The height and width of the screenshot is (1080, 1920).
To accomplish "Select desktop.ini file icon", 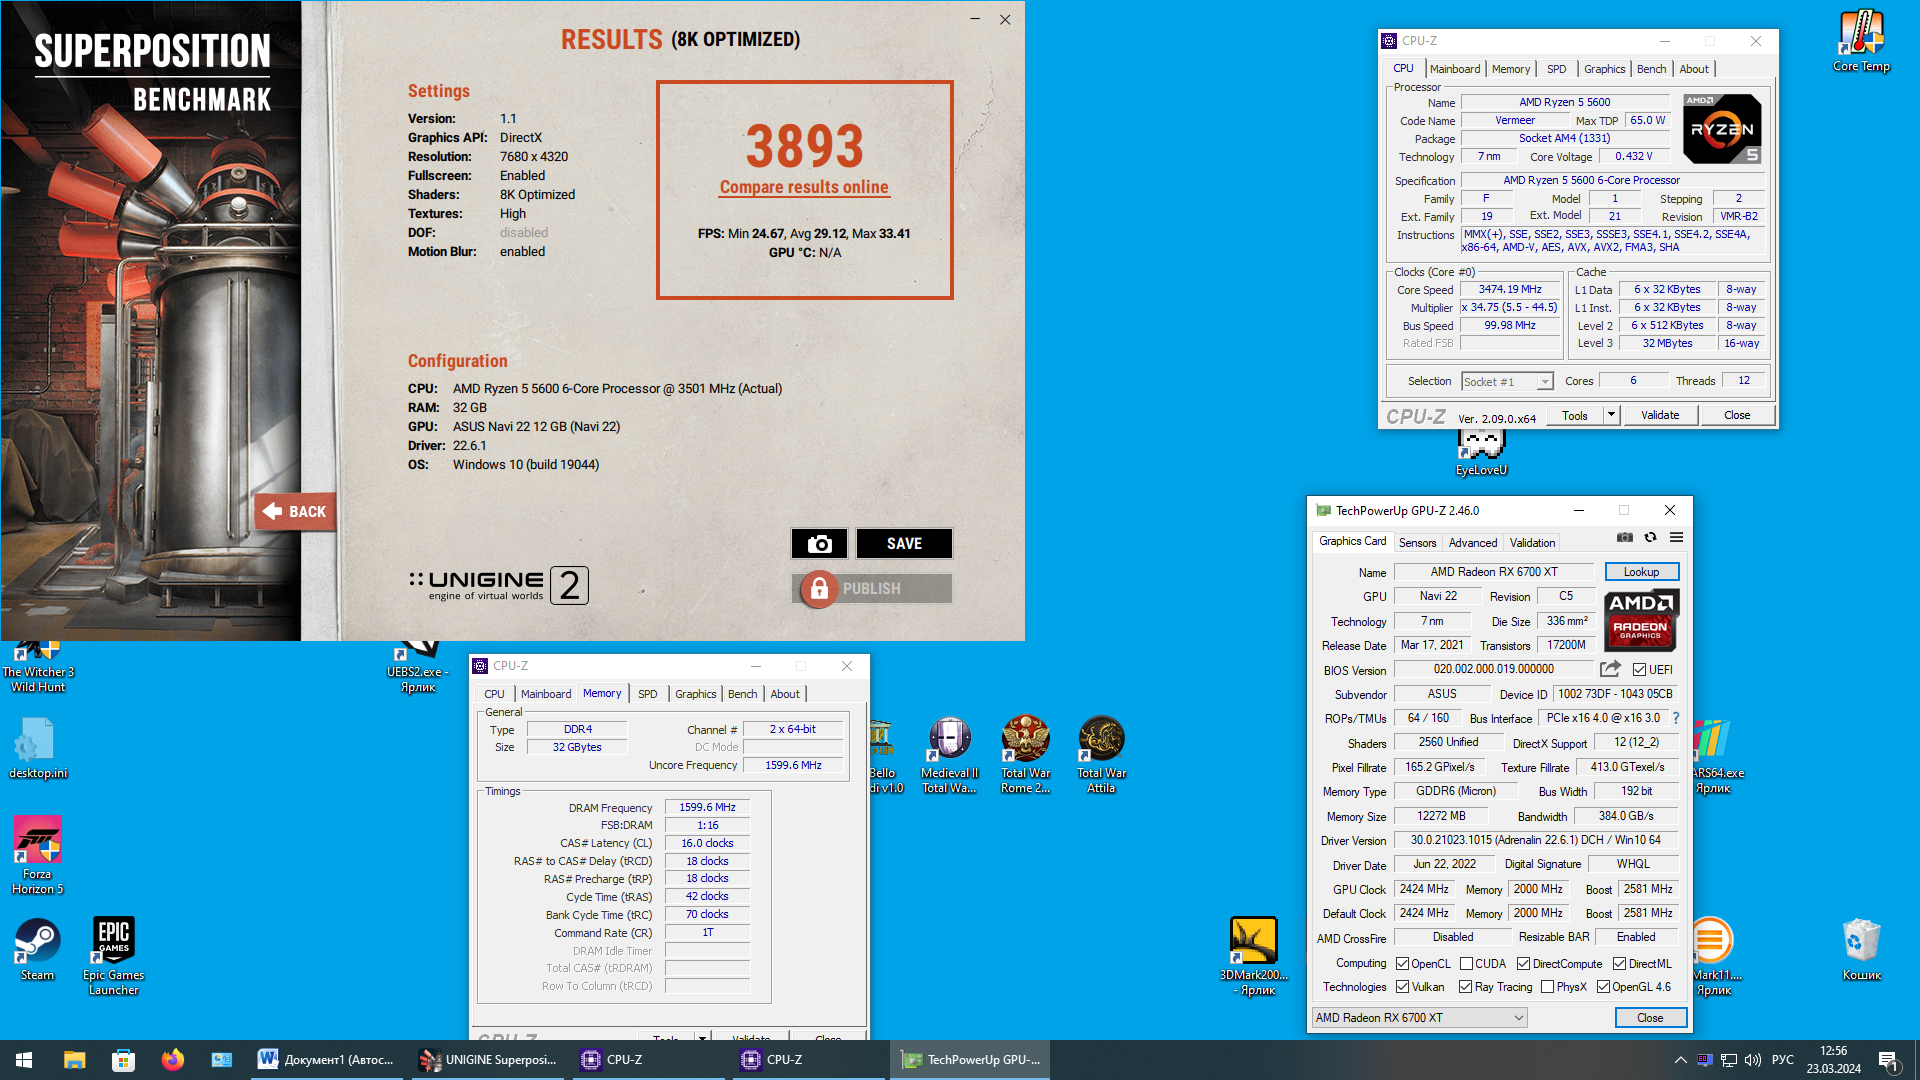I will pyautogui.click(x=38, y=750).
